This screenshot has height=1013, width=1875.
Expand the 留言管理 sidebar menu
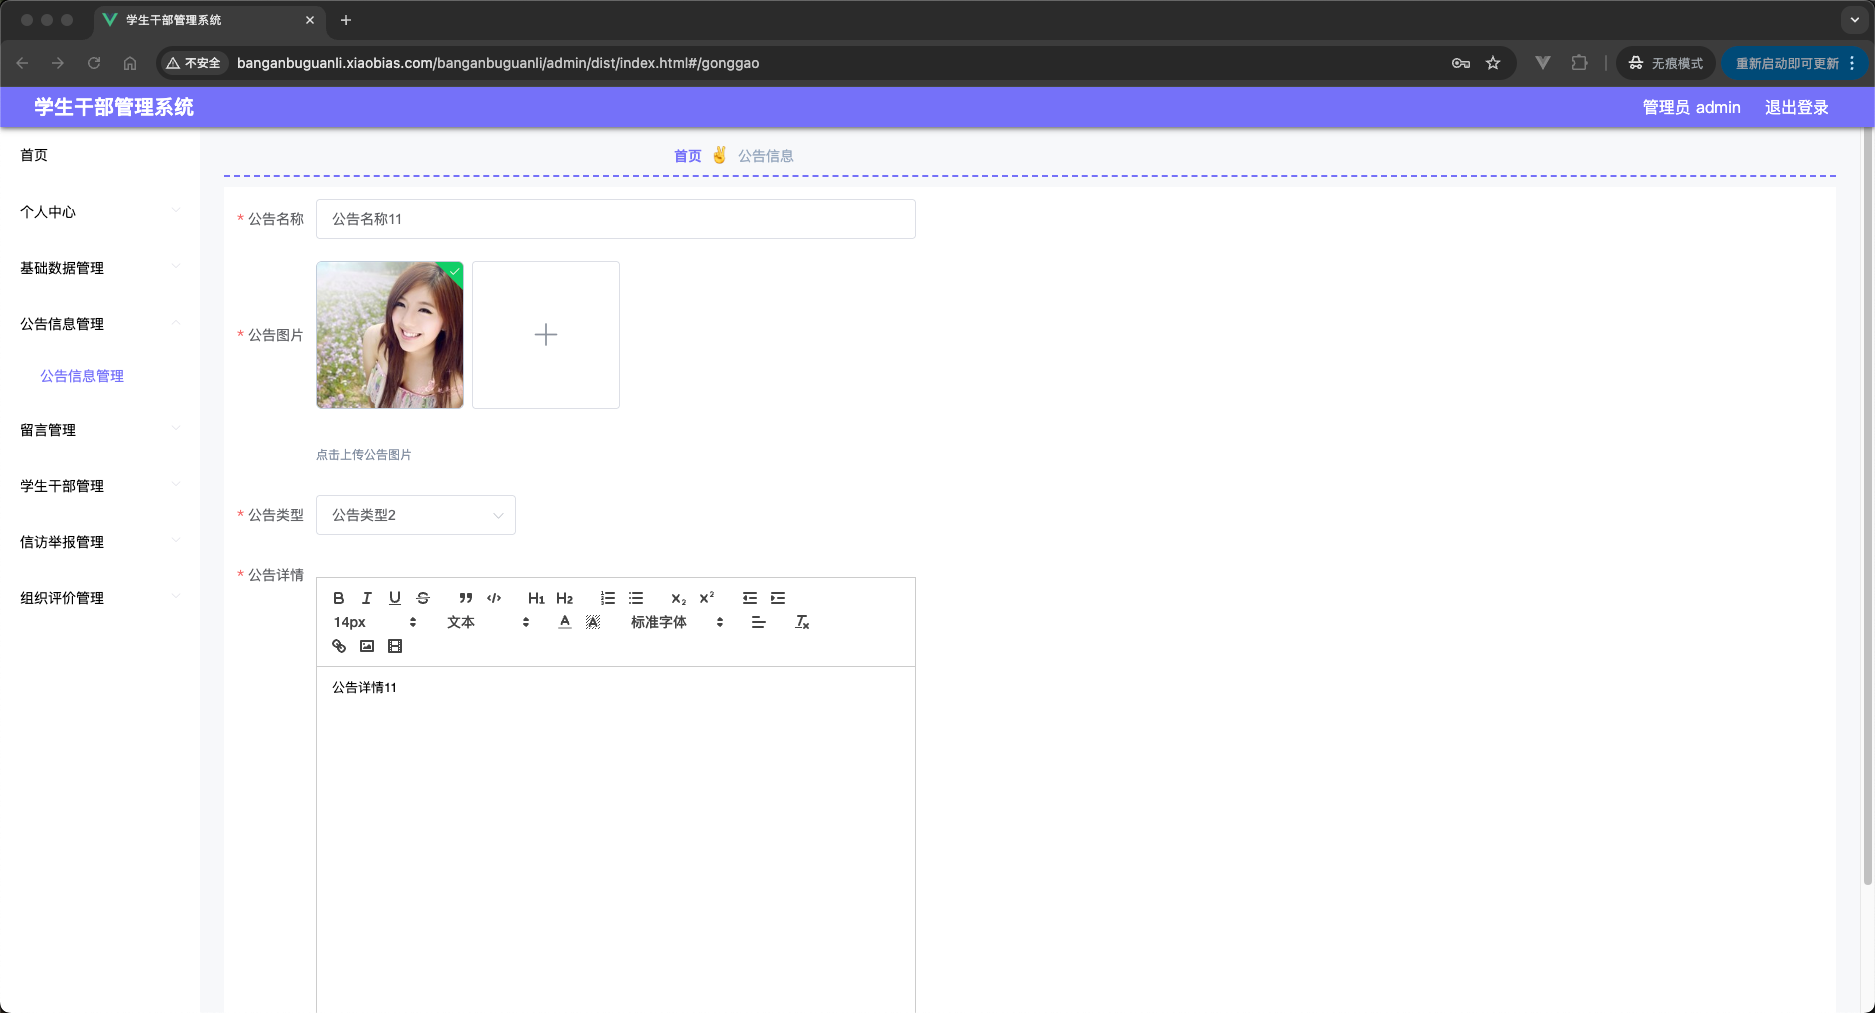click(x=100, y=430)
